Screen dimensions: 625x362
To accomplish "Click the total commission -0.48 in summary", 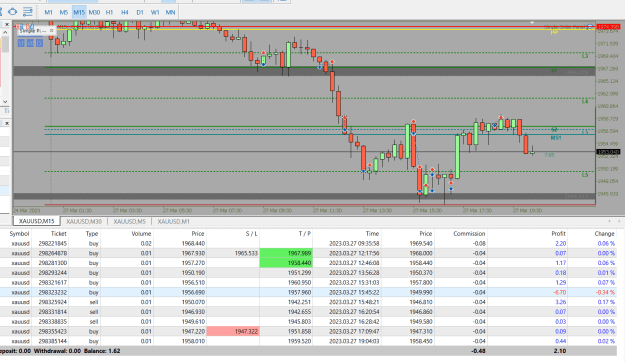I will (478, 351).
